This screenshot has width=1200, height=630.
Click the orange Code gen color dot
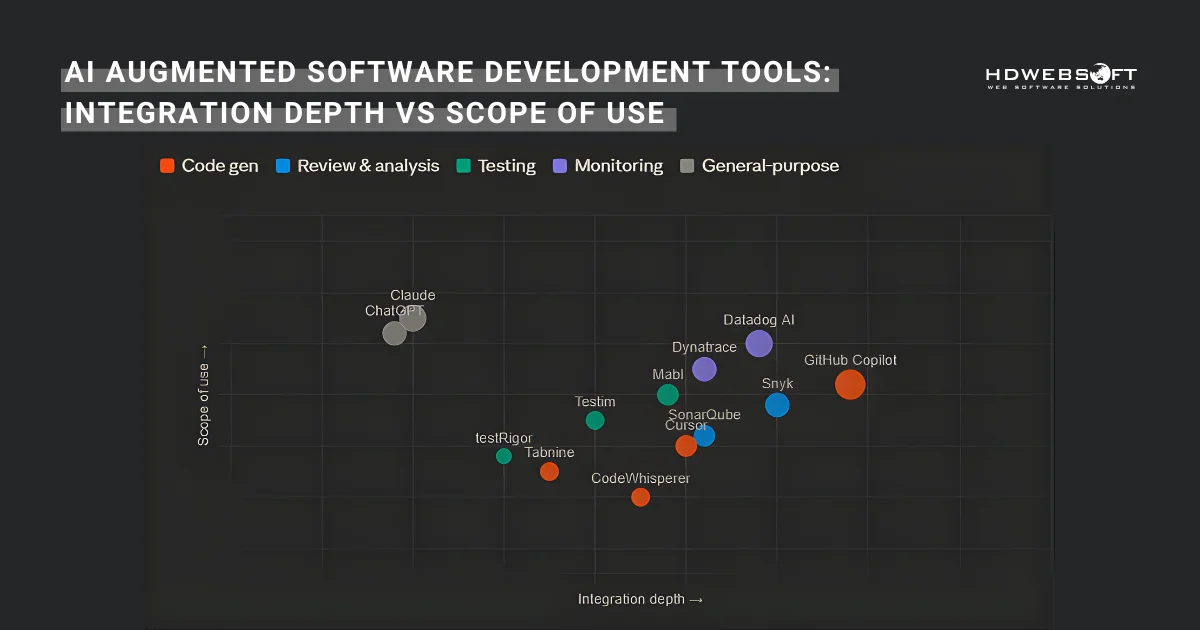(167, 165)
